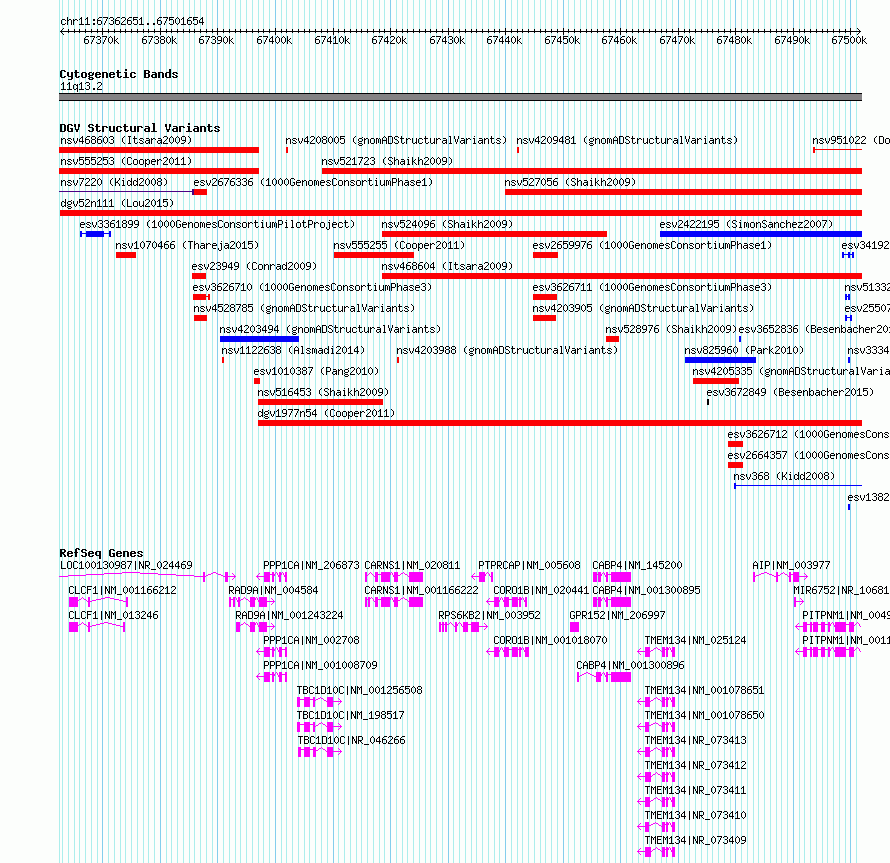Select the nsv1122638 (Alsmadi2014) label
The height and width of the screenshot is (863, 890).
[293, 350]
